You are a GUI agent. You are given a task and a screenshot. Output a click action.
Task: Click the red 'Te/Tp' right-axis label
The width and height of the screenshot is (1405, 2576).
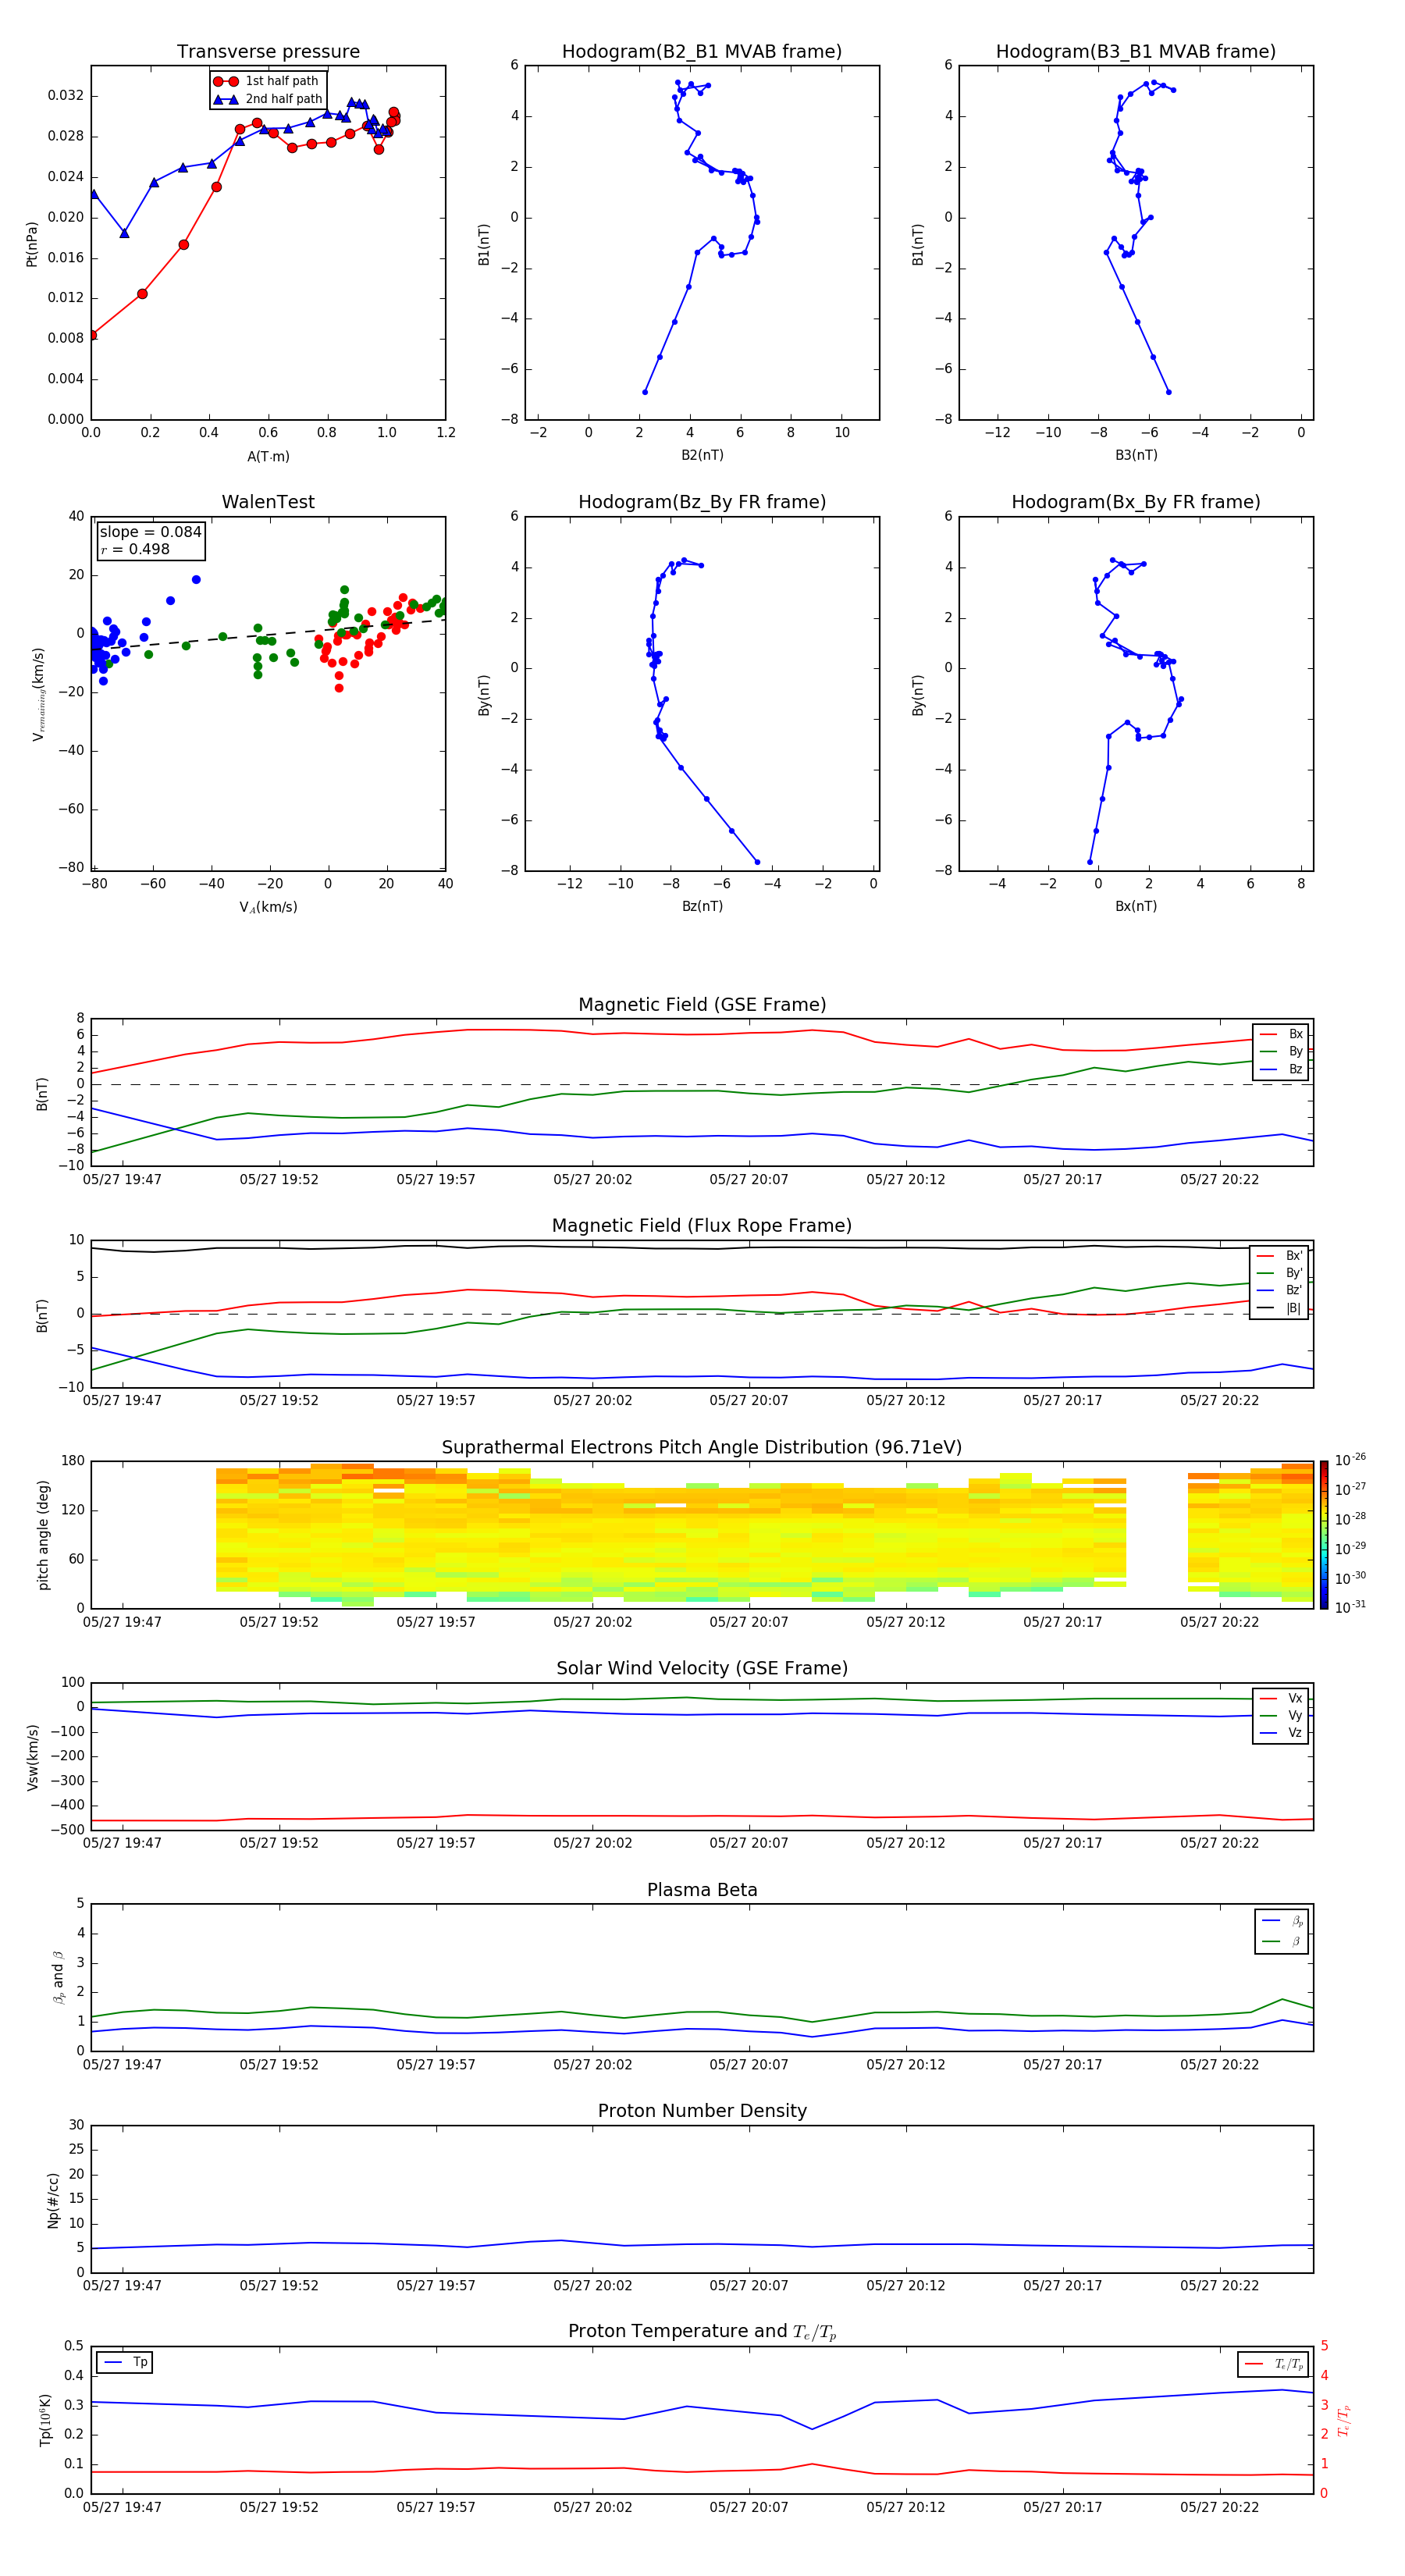(1344, 2420)
